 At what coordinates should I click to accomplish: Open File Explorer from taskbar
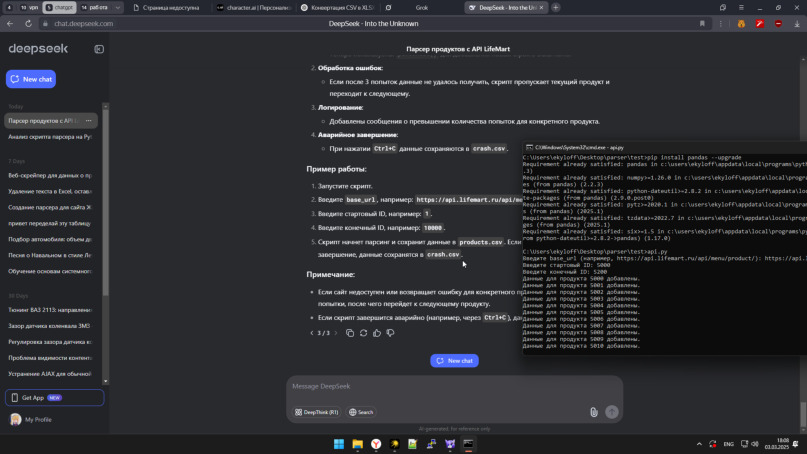coord(358,444)
